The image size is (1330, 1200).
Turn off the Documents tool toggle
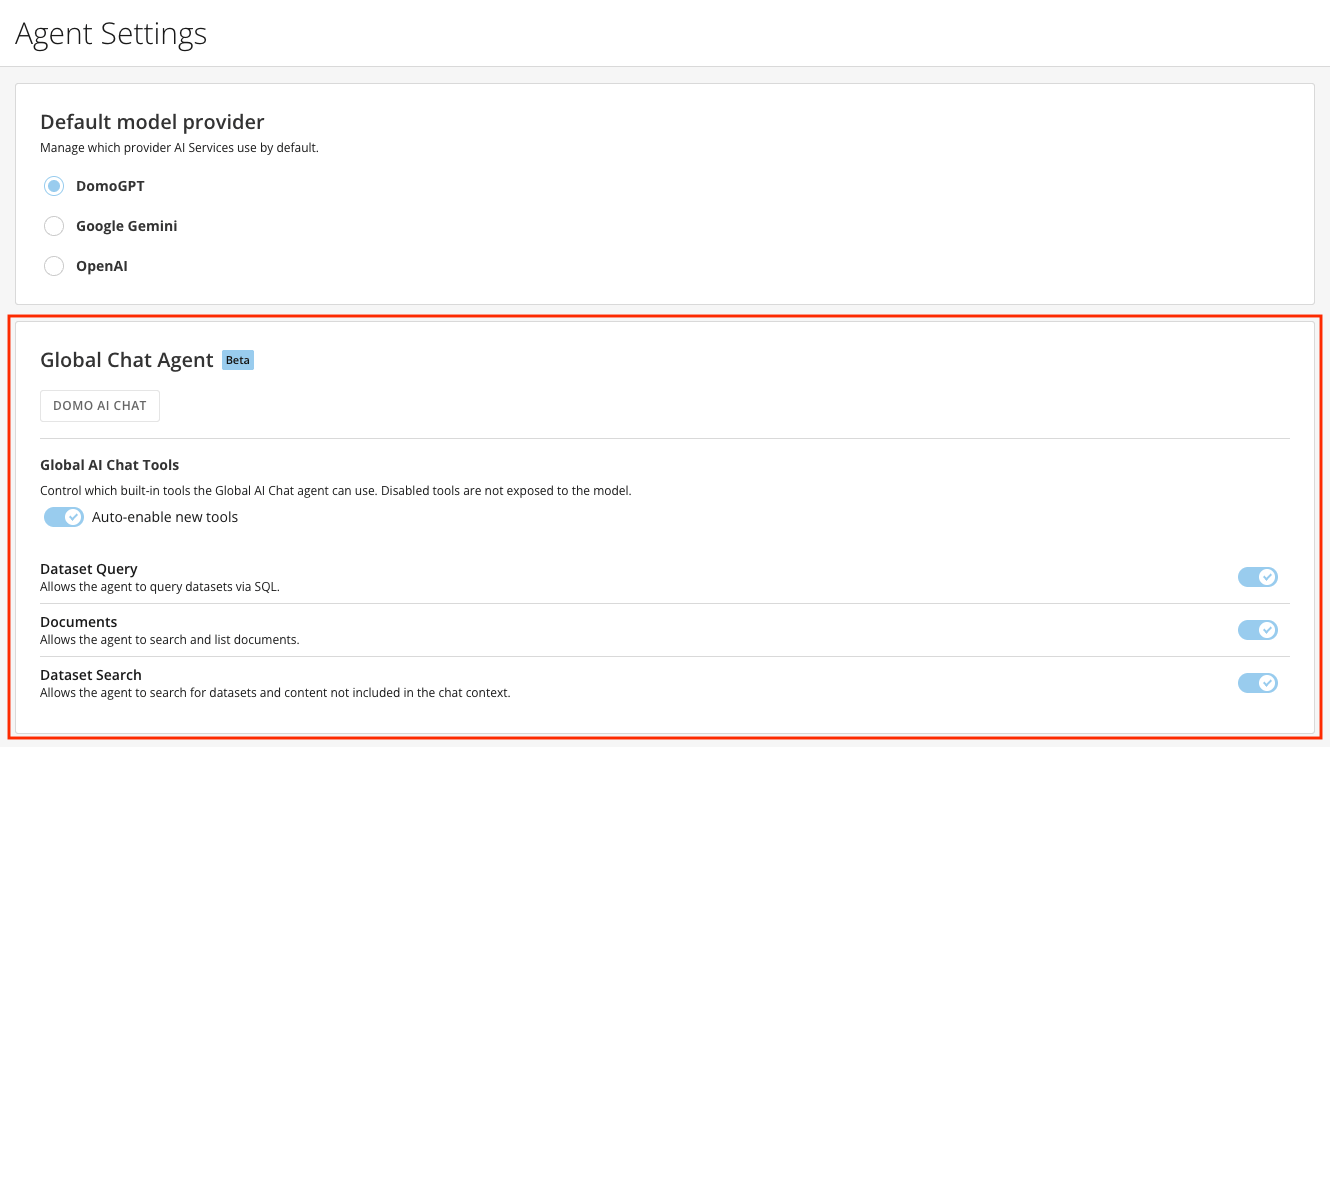(1258, 630)
